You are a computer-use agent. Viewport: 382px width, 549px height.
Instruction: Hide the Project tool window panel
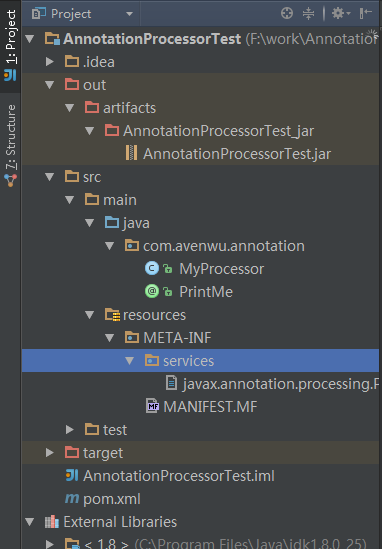coord(366,13)
